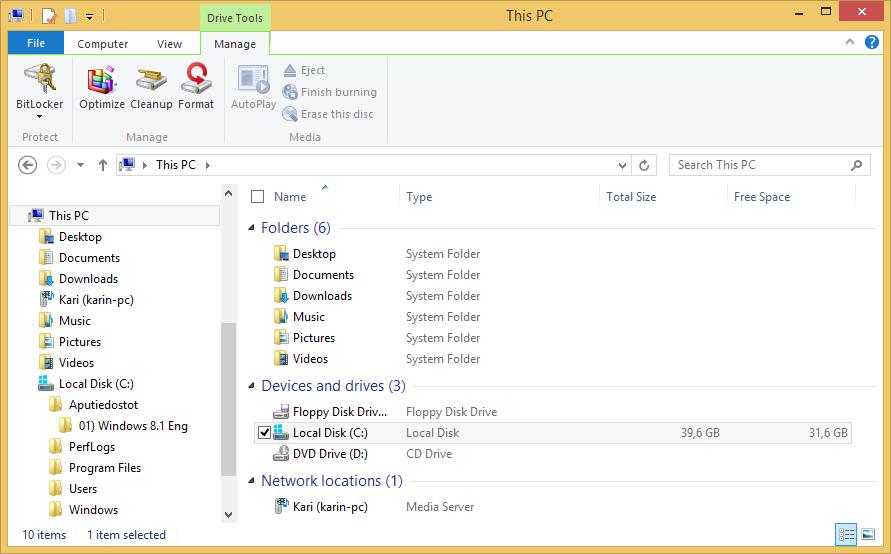
Task: Sort by the Type column header
Action: [x=419, y=197]
